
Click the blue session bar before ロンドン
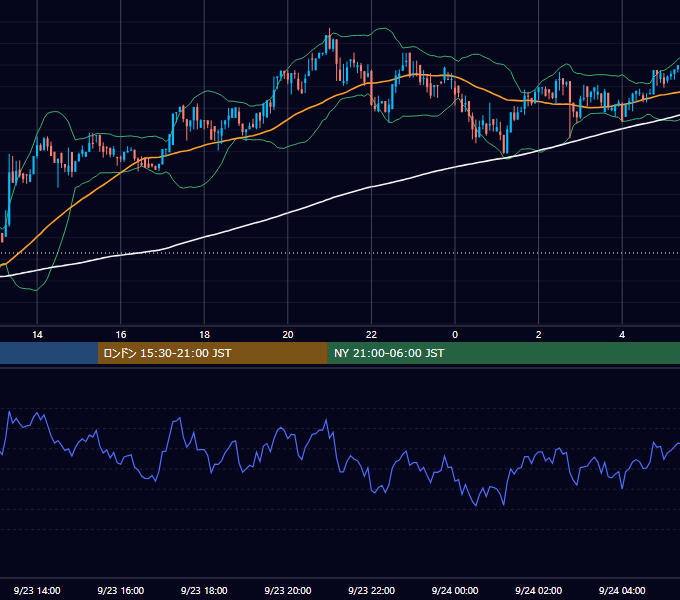click(x=49, y=353)
